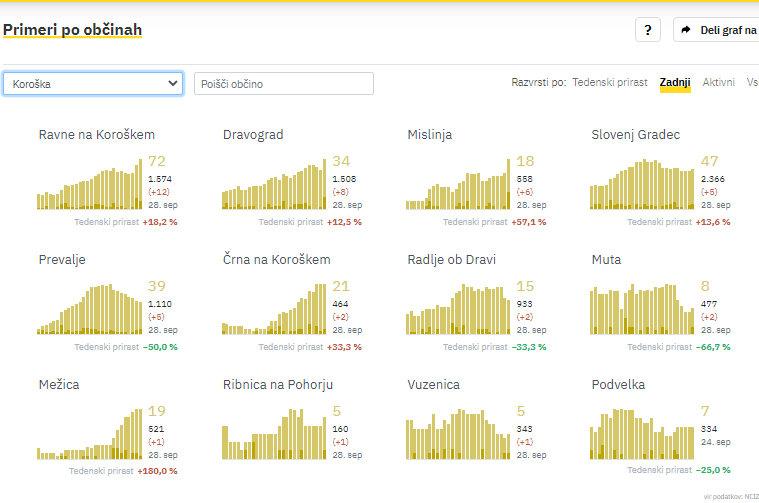Select the Radlje ob Dravi bar chart
759x503 pixels.
pos(459,310)
